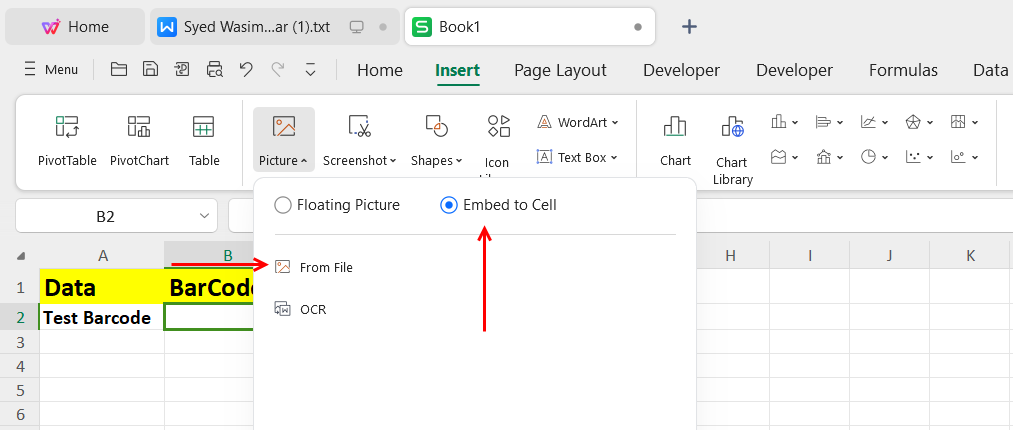Image resolution: width=1013 pixels, height=430 pixels.
Task: Insert a Table from the ribbon
Action: point(204,128)
